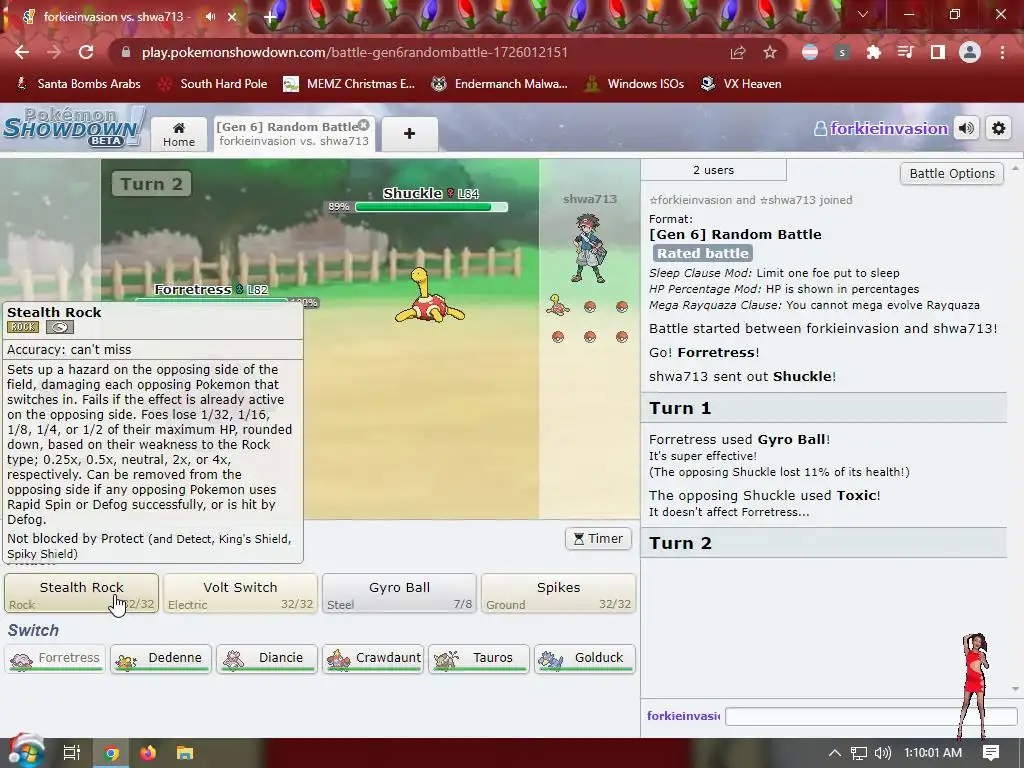Switch to Crawdaunt
Image resolution: width=1024 pixels, height=768 pixels.
(x=373, y=658)
